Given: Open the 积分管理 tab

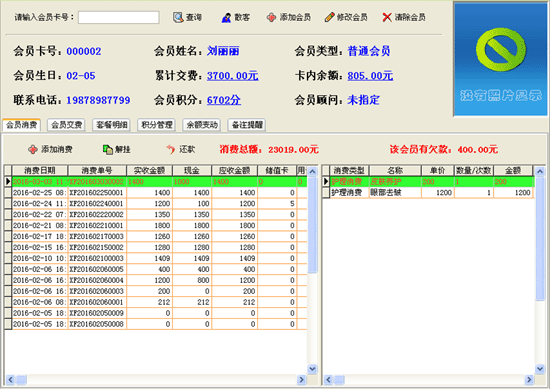Looking at the screenshot, I should coord(157,125).
